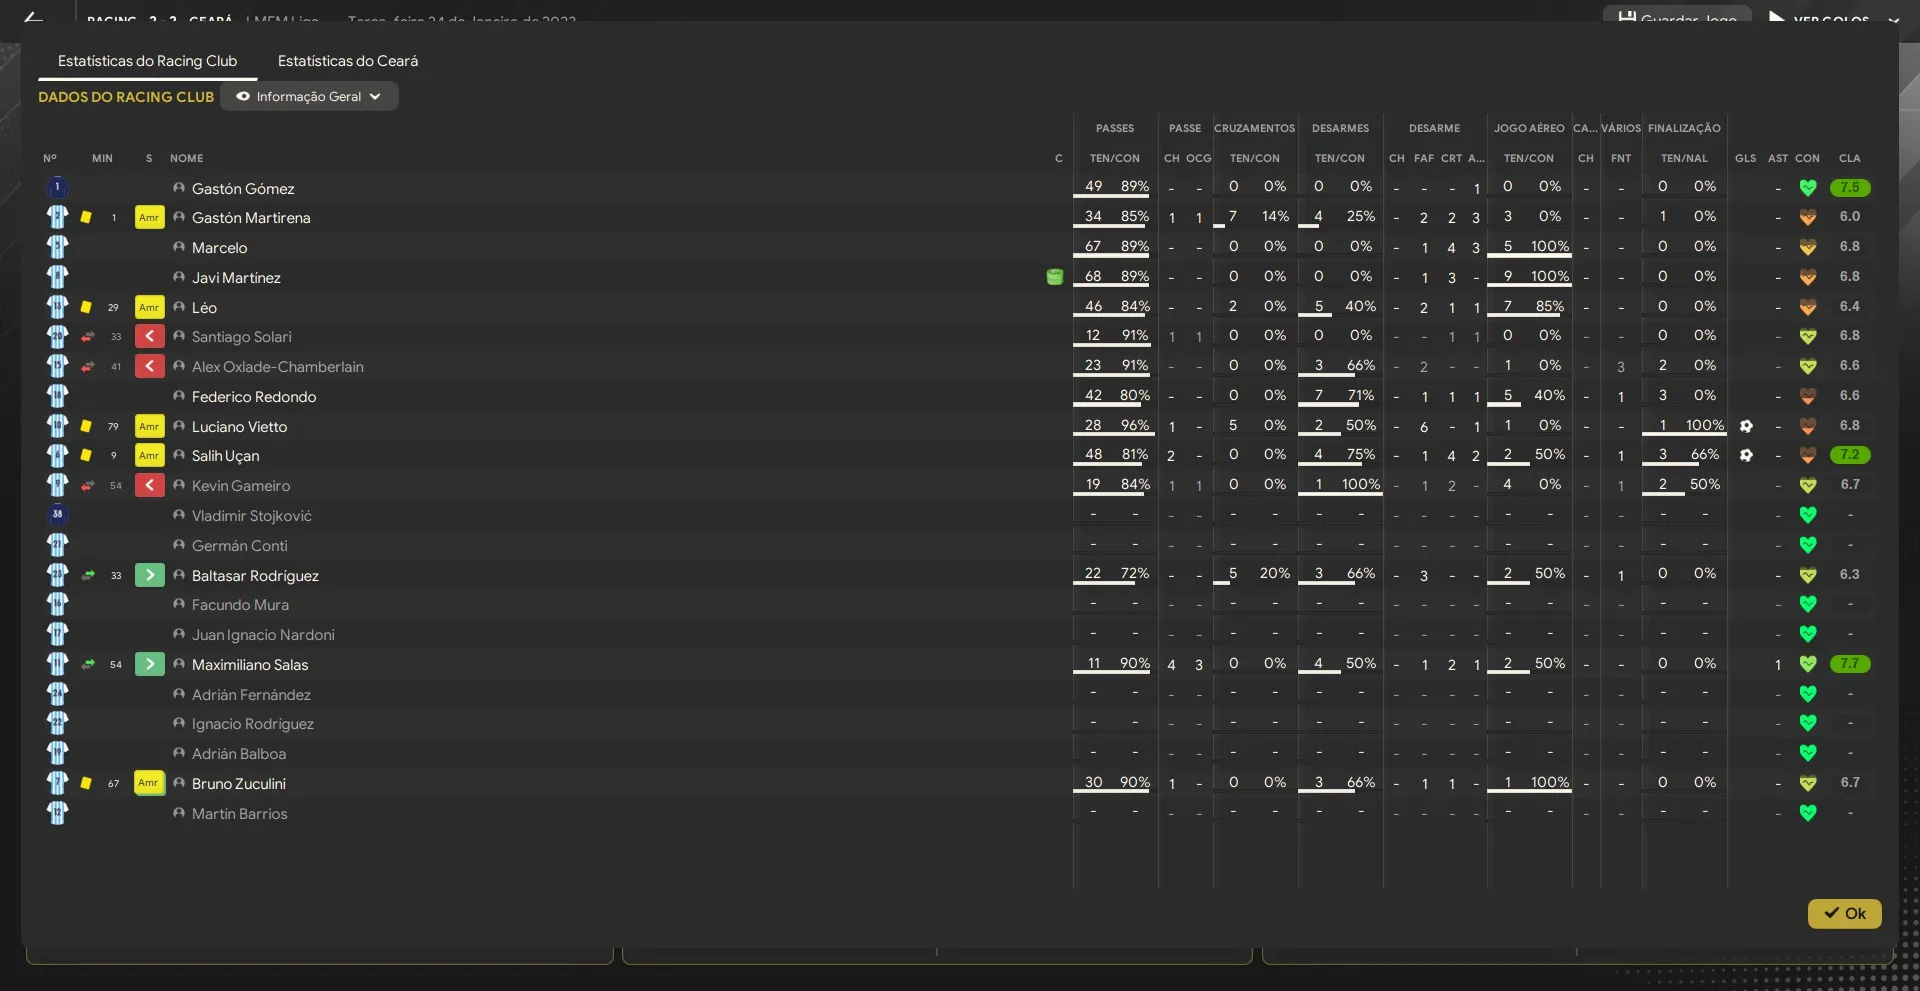The height and width of the screenshot is (991, 1920).
Task: Click Luciano Vietto's yellow card icon
Action: coord(86,426)
